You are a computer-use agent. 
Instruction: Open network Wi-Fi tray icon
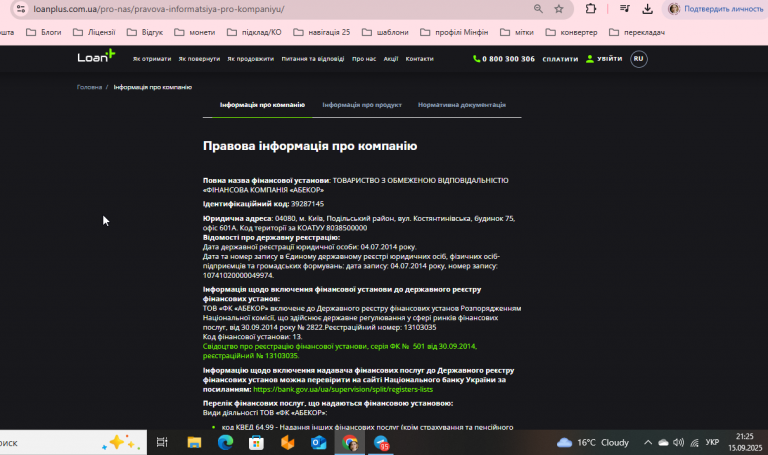pos(695,443)
